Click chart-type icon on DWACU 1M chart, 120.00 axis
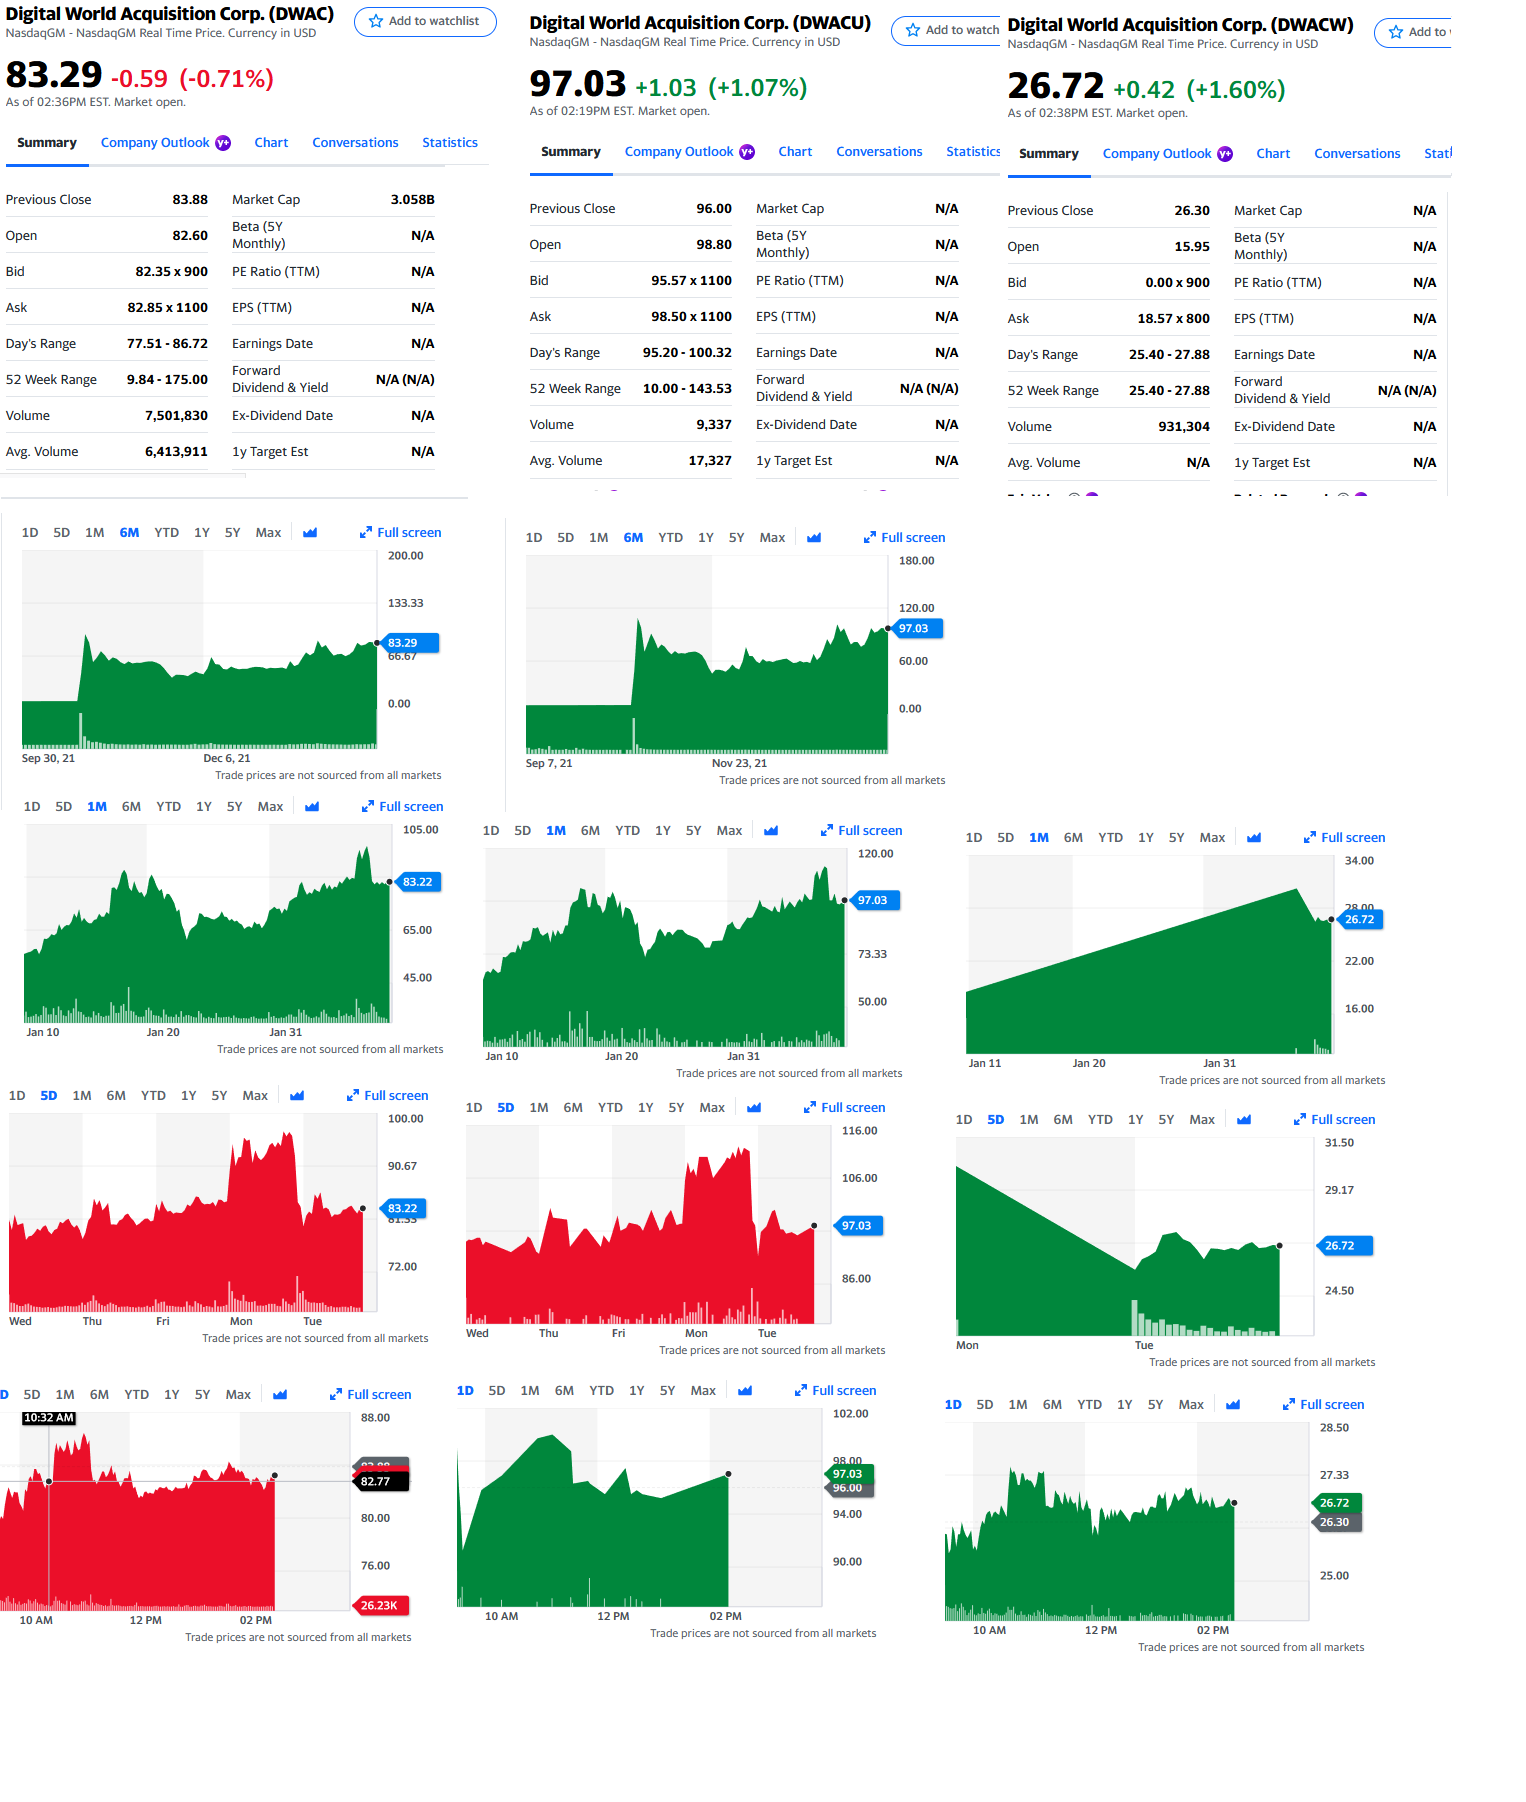The width and height of the screenshot is (1526, 1802). 771,831
